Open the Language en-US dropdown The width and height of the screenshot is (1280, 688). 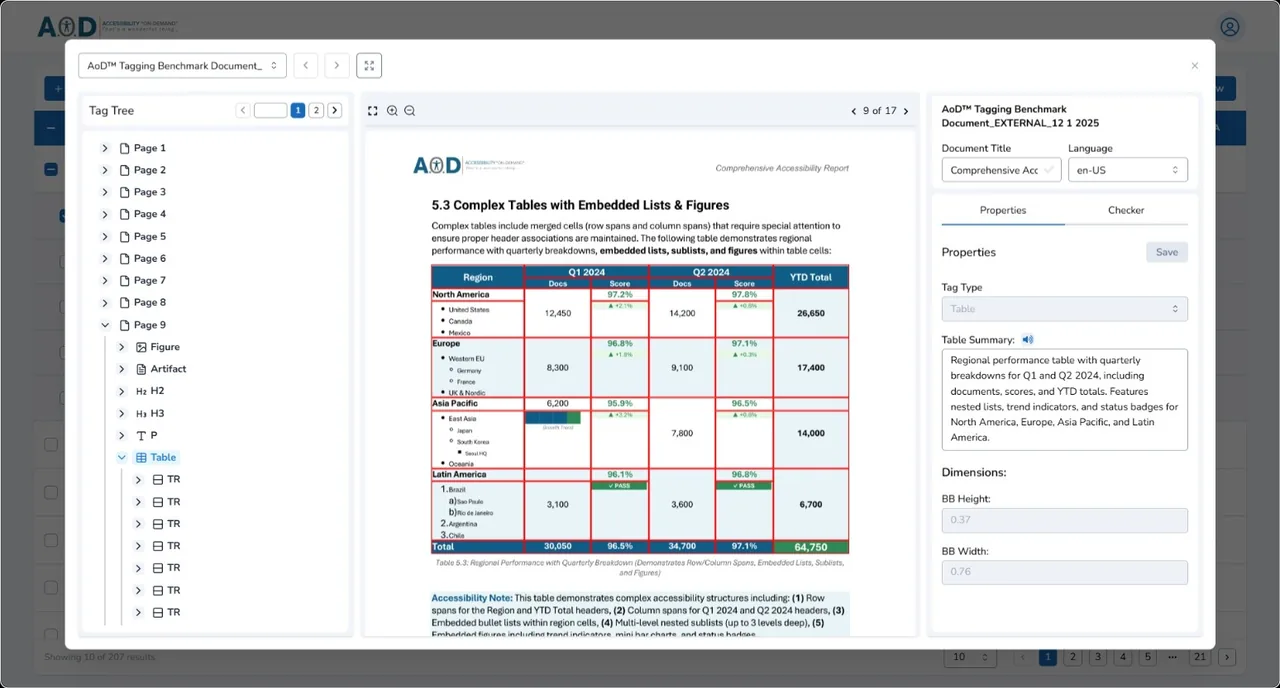coord(1127,170)
